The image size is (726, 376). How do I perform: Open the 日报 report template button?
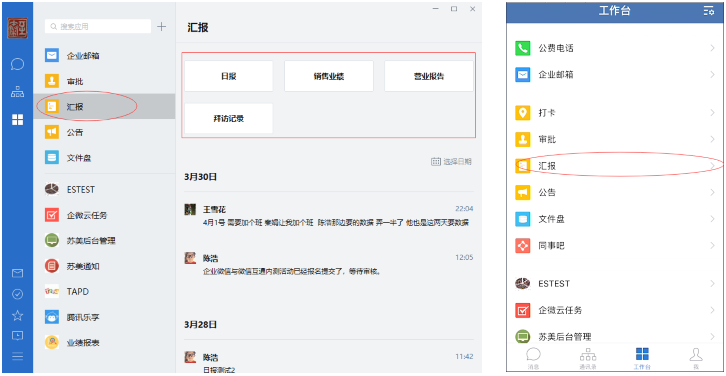pos(229,76)
